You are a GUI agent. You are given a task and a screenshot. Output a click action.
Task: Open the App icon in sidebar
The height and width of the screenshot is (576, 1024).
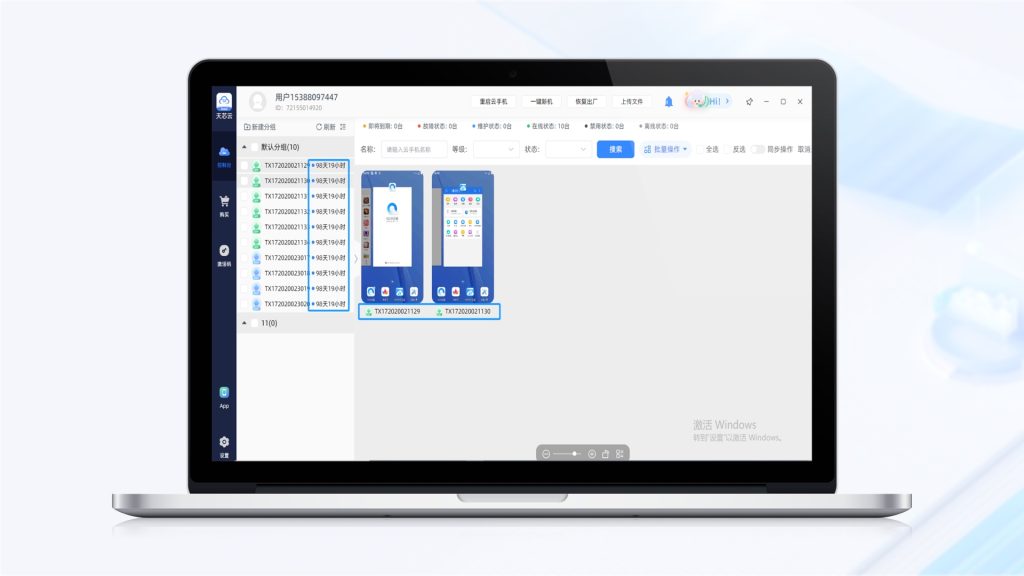coord(224,393)
